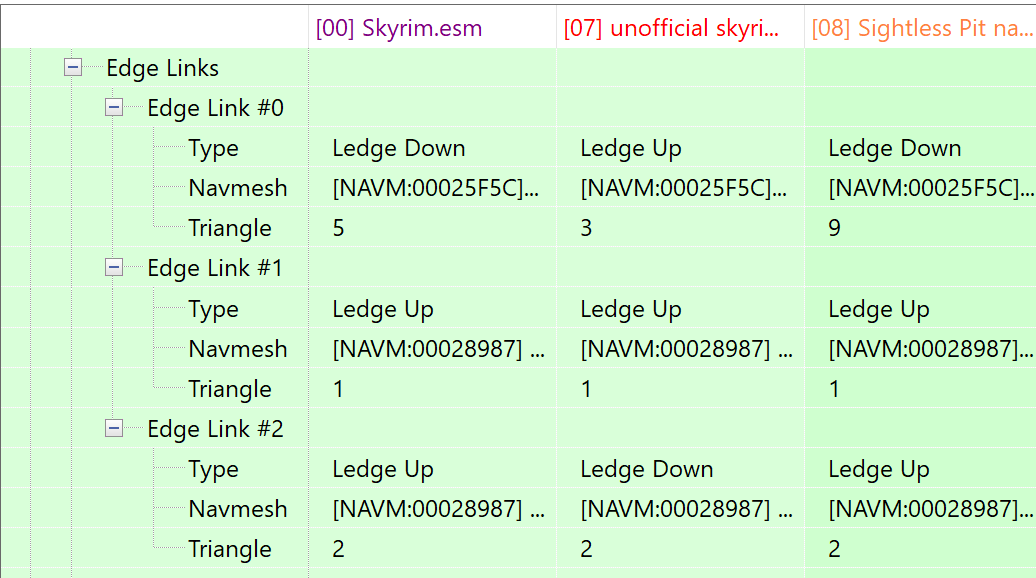Click the unofficial patch Ledge Down cell for Edge Link #2

(x=647, y=469)
